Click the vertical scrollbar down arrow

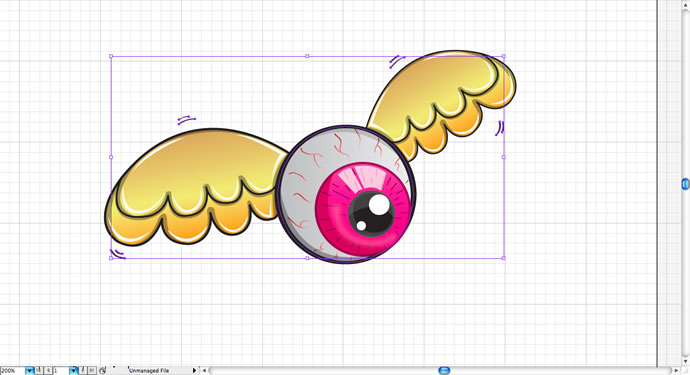(x=685, y=362)
